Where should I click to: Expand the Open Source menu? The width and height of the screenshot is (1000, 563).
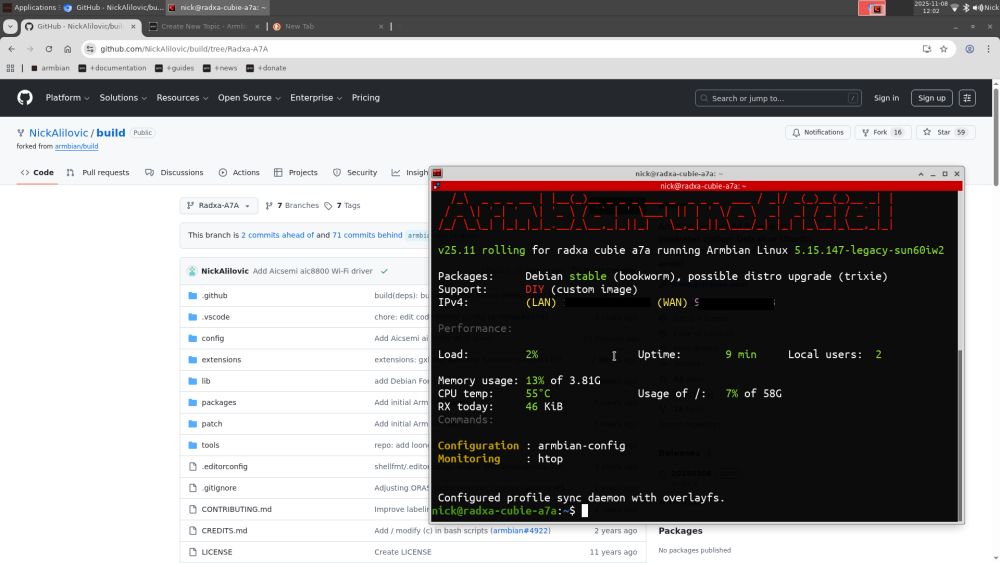click(x=248, y=98)
